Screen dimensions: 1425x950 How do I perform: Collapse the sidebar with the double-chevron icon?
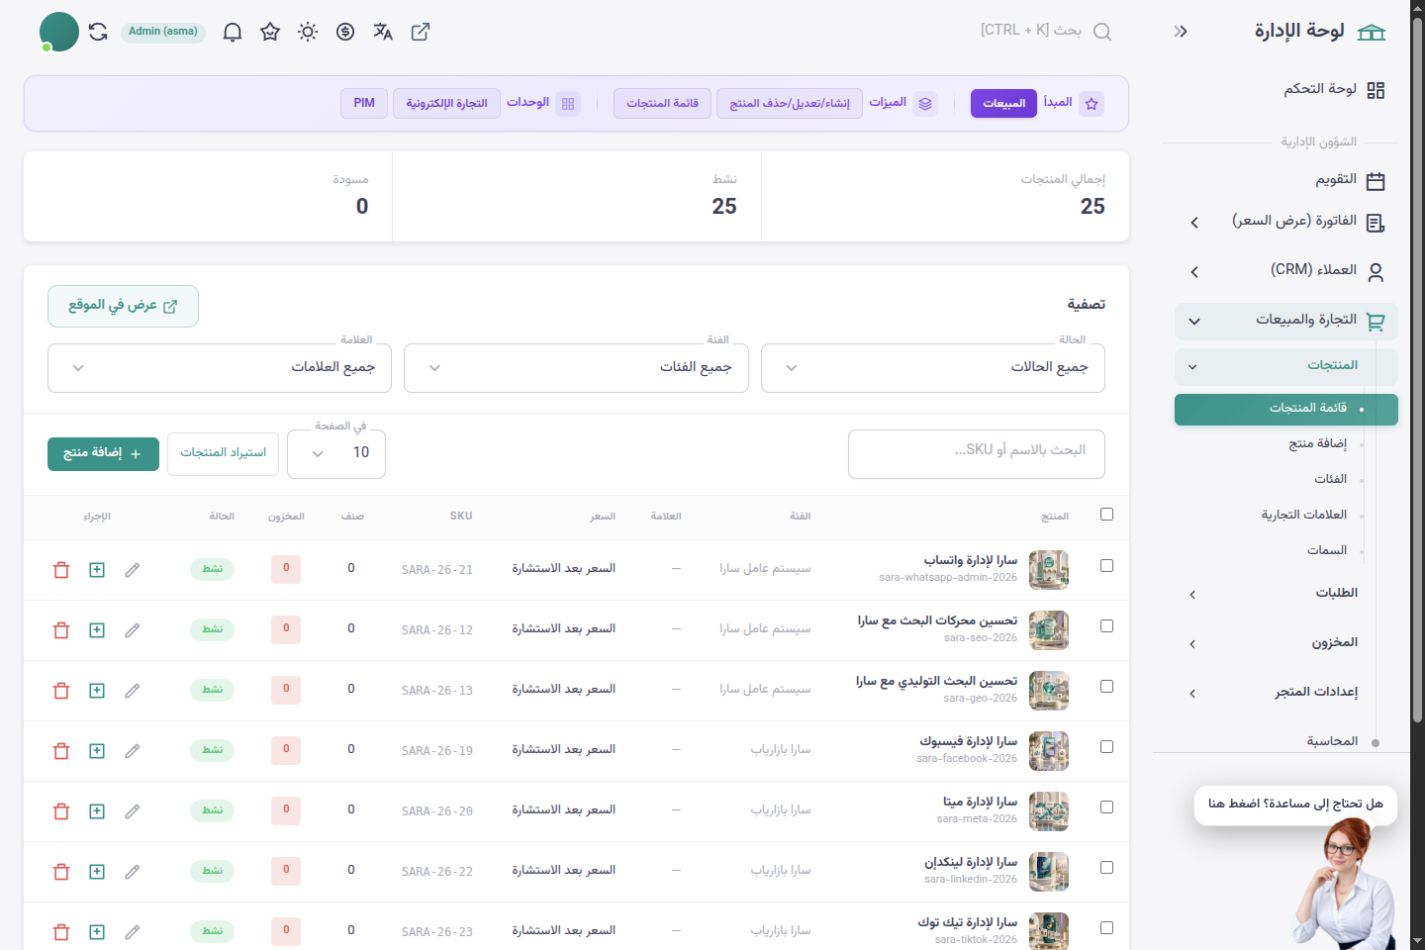(1181, 32)
